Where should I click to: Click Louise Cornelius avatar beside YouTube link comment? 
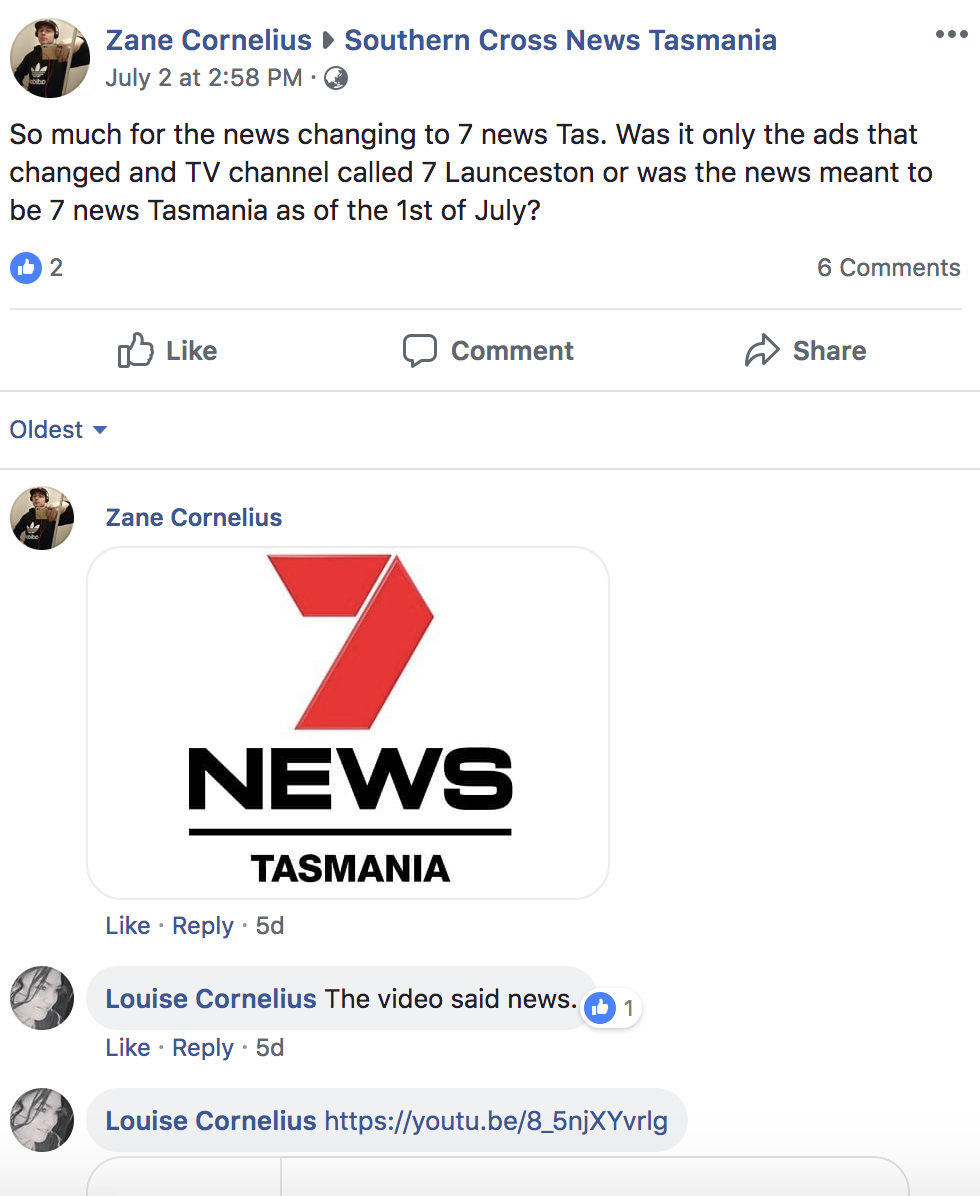tap(42, 1120)
